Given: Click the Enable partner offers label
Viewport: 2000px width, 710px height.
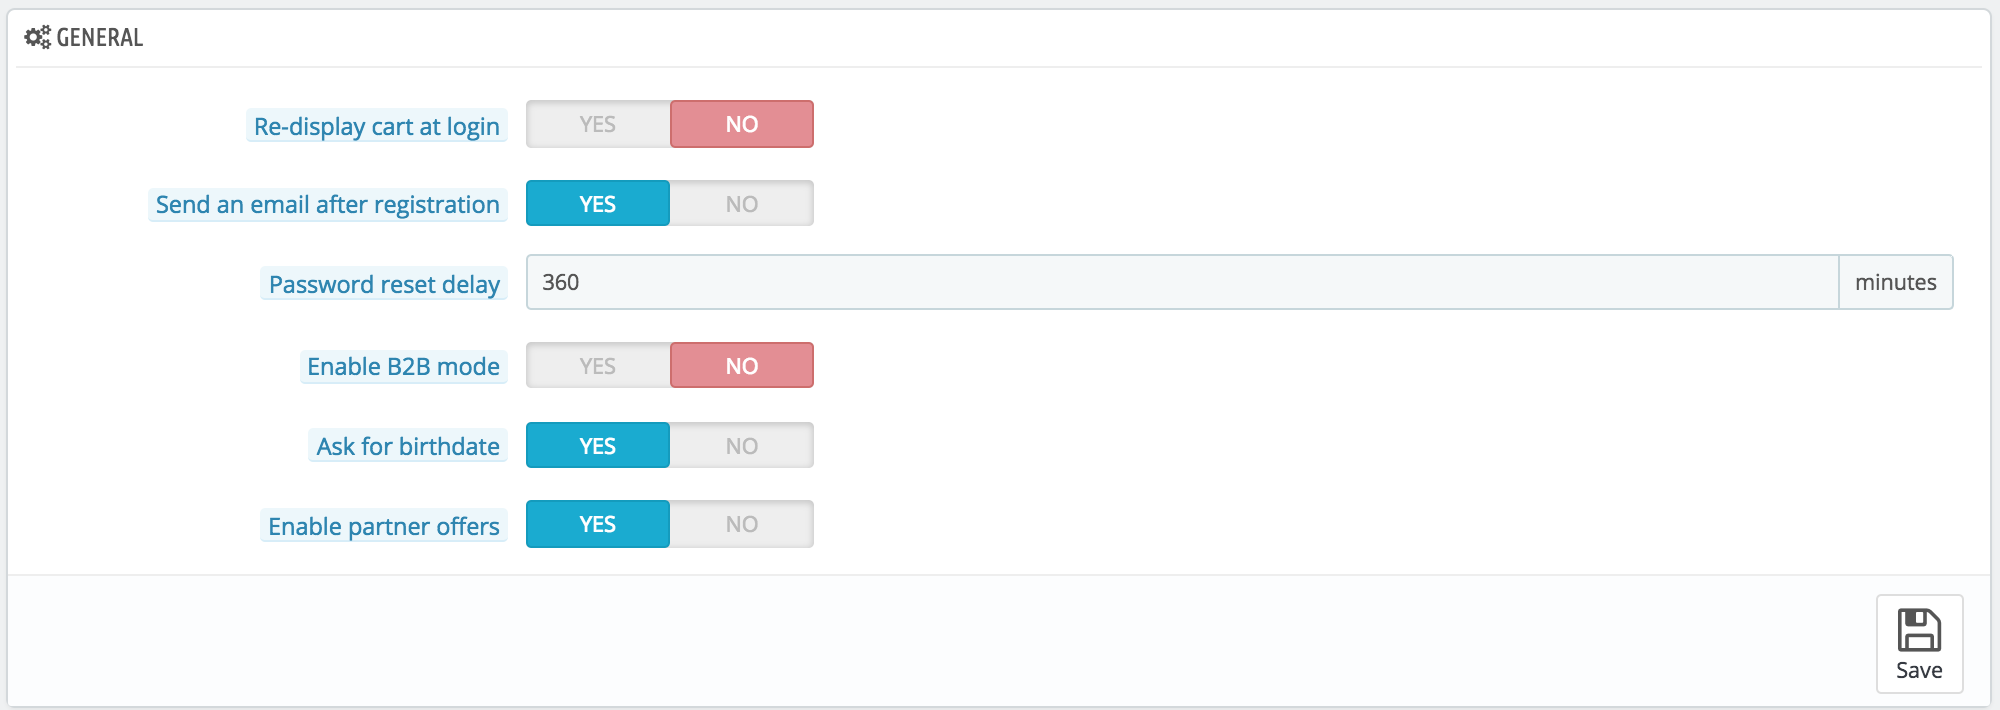Looking at the screenshot, I should (x=384, y=527).
